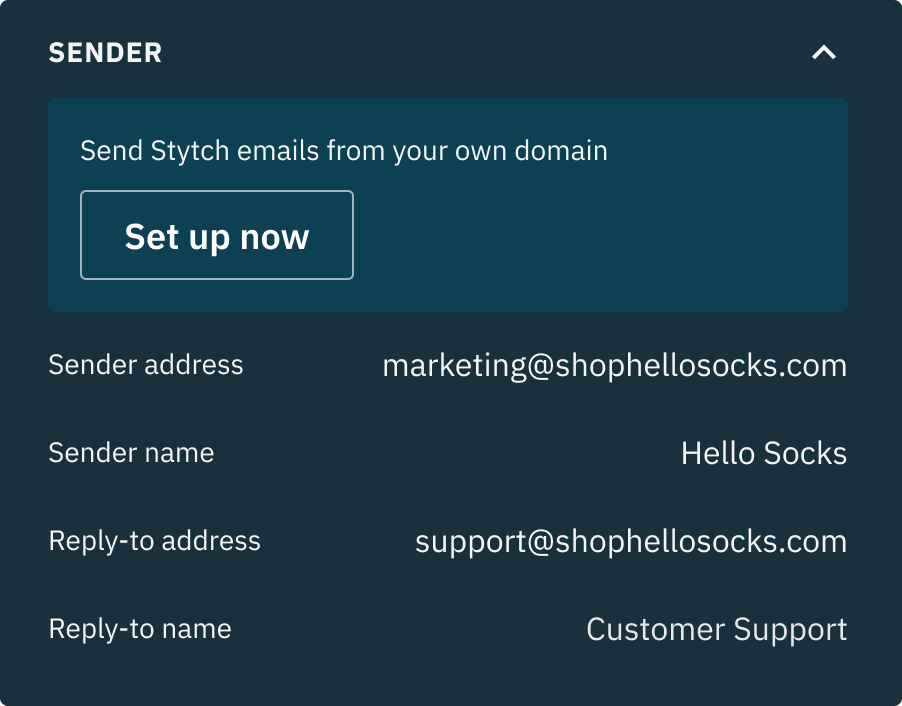Select the Hello Socks sender name value
The height and width of the screenshot is (706, 902).
point(764,453)
